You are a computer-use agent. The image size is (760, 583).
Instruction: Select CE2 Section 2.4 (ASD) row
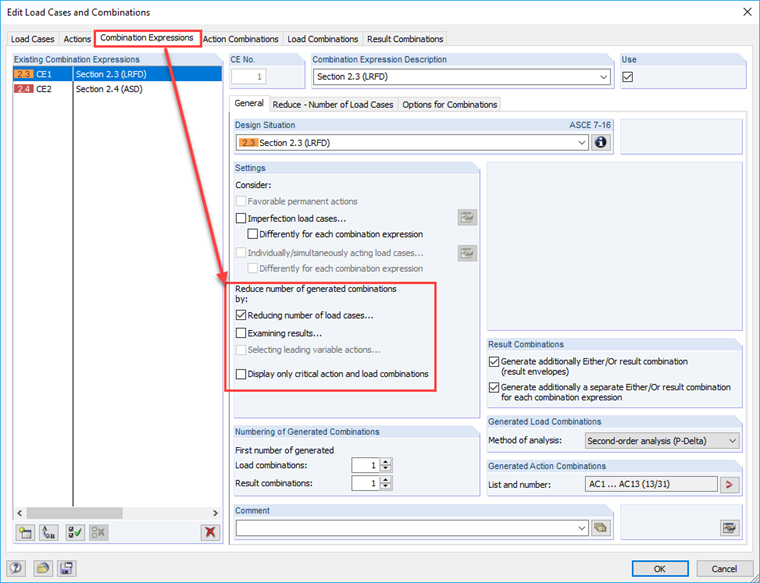point(117,89)
